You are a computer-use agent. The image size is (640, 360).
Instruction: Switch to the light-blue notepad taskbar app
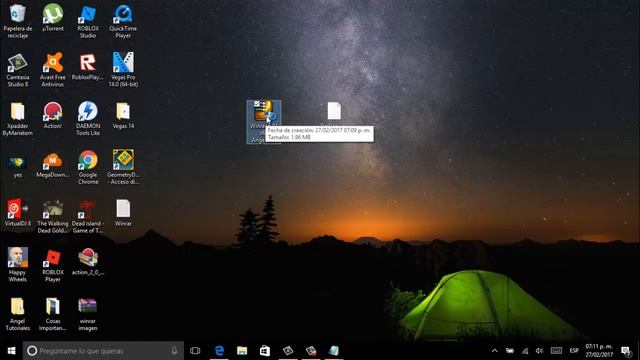click(x=333, y=351)
